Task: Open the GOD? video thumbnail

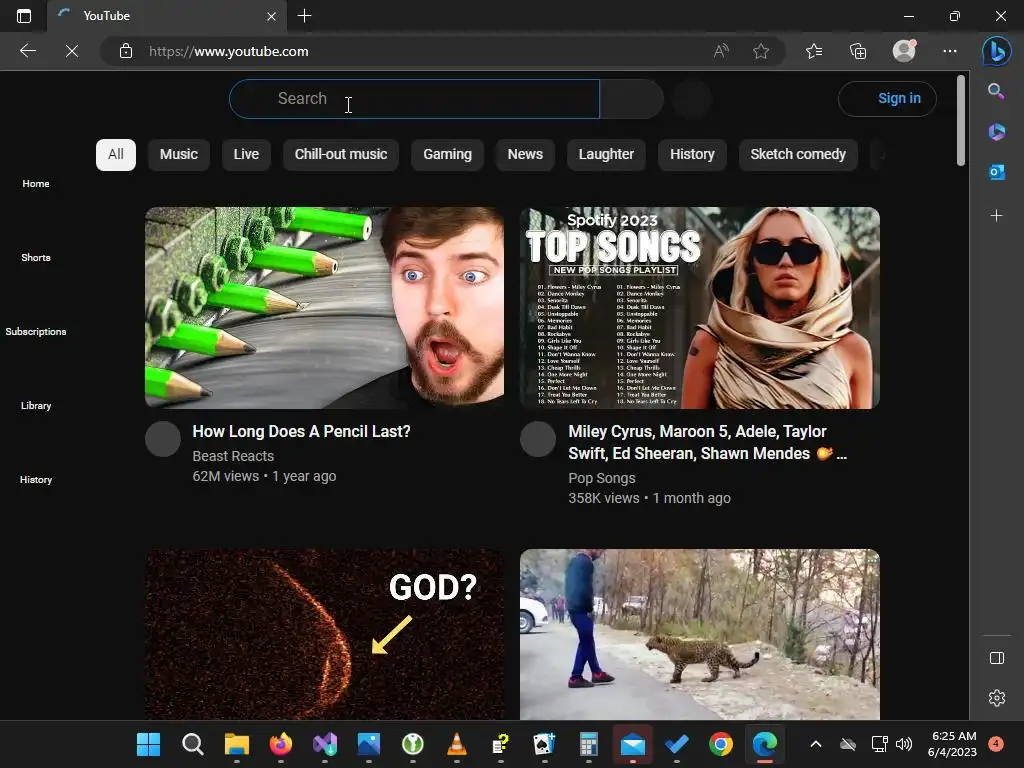Action: pos(325,634)
